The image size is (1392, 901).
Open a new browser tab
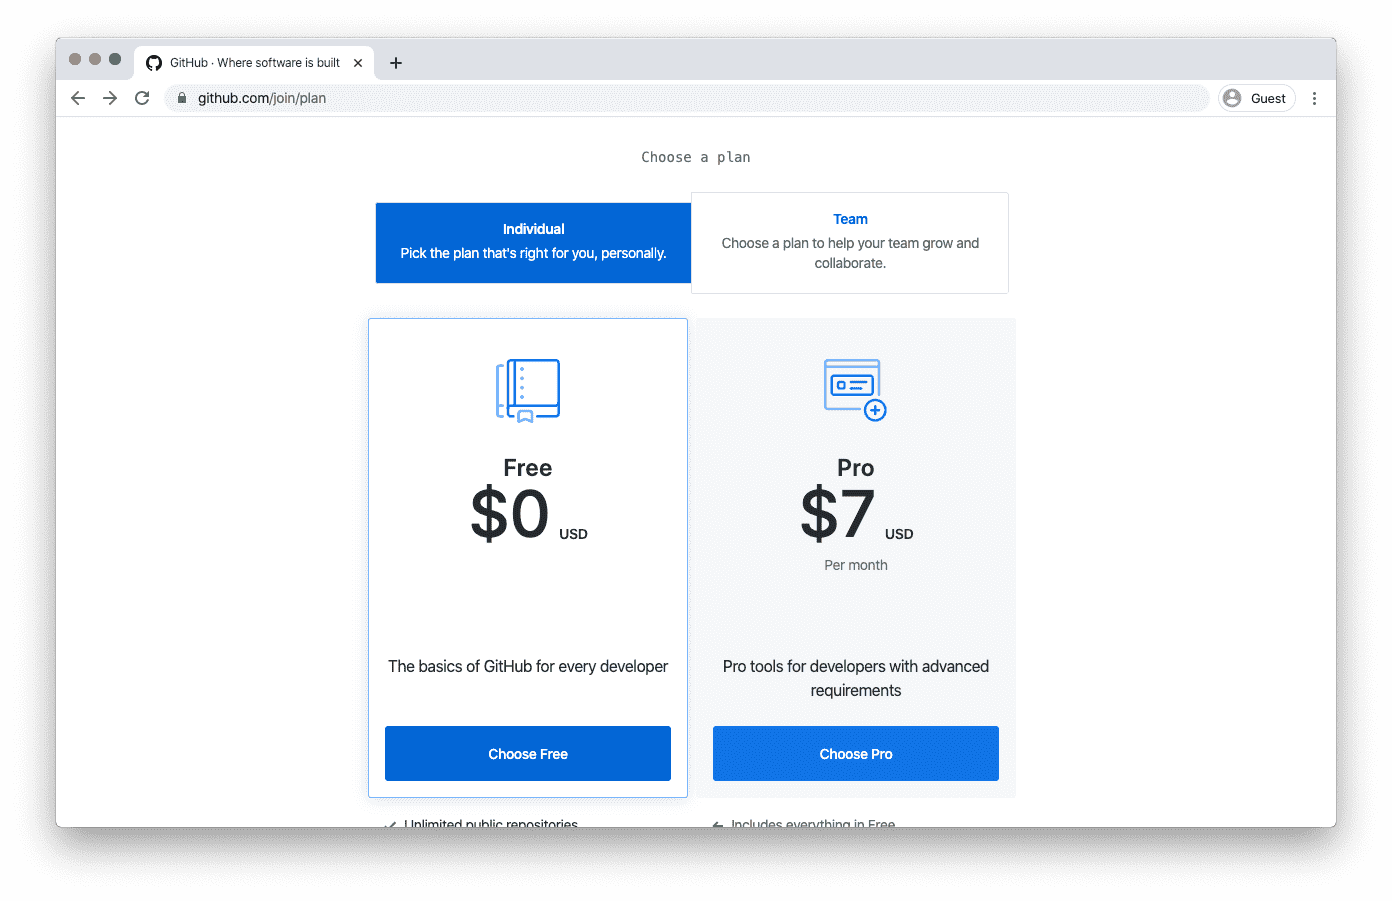tap(396, 63)
